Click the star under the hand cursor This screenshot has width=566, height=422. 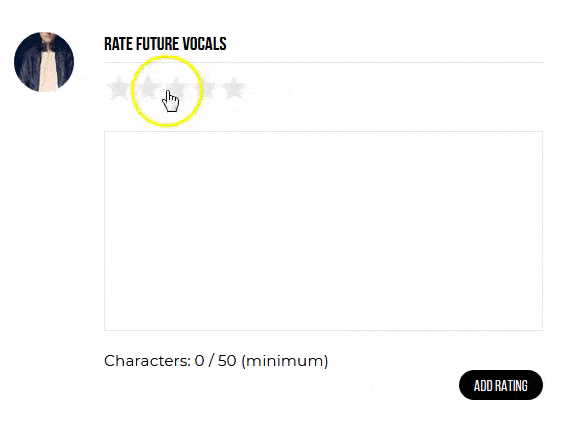coord(176,88)
